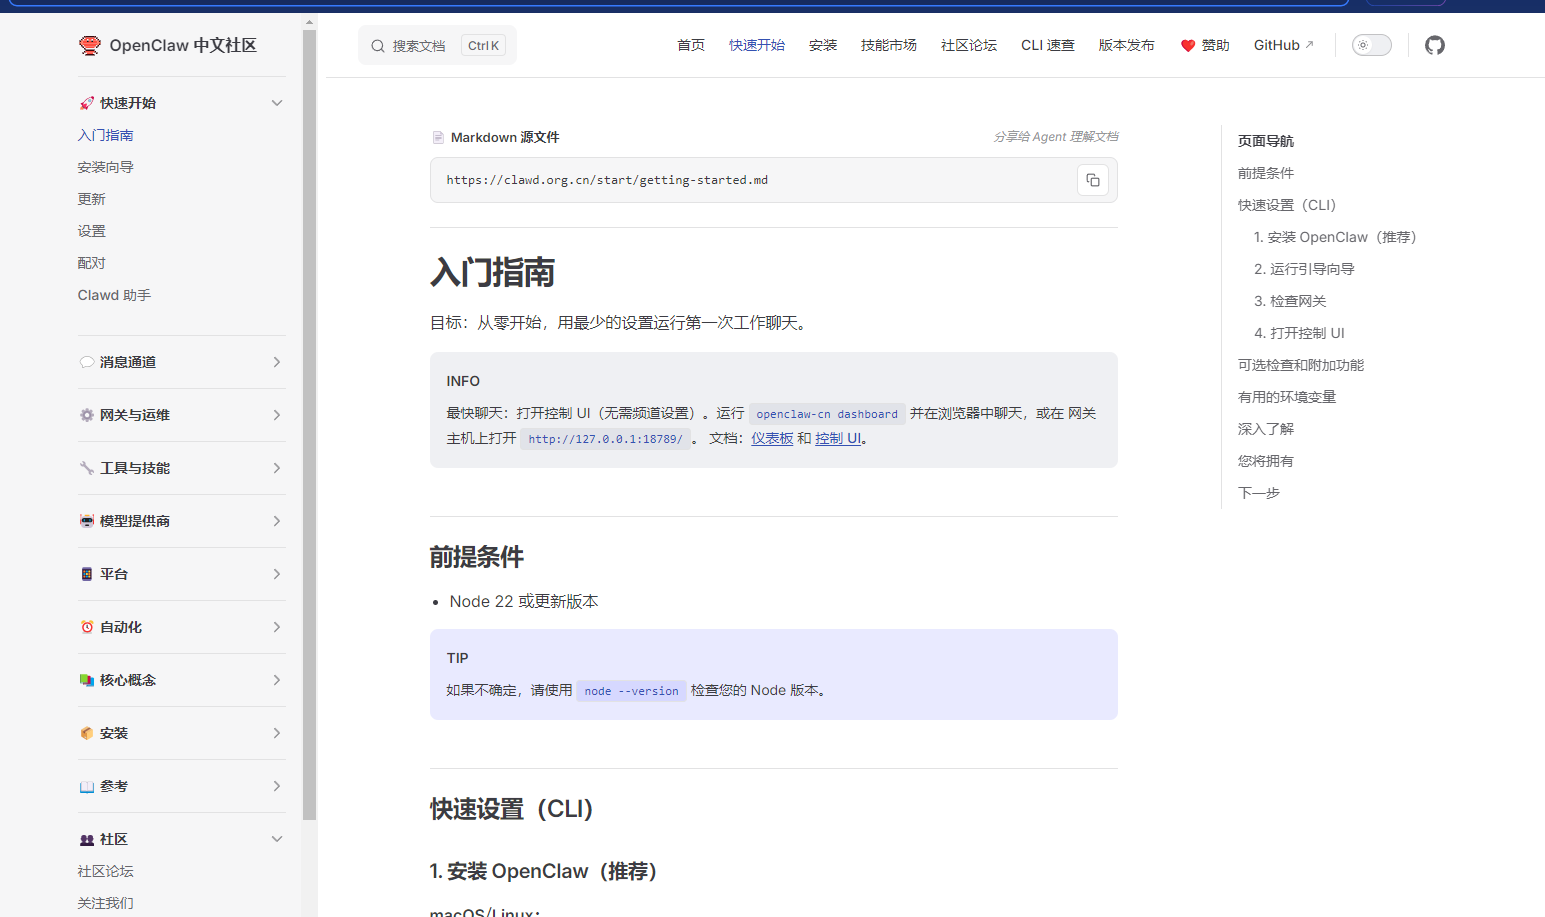
Task: Expand the 平台 section chevron
Action: [277, 574]
